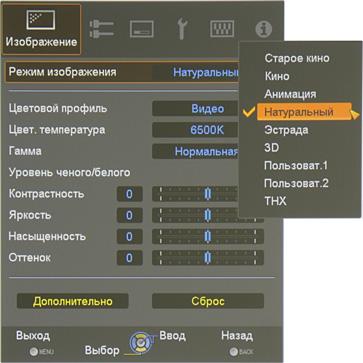The width and height of the screenshot is (363, 363).
Task: Open the Цветовой профиль dropdown showing Видео
Action: (x=195, y=109)
